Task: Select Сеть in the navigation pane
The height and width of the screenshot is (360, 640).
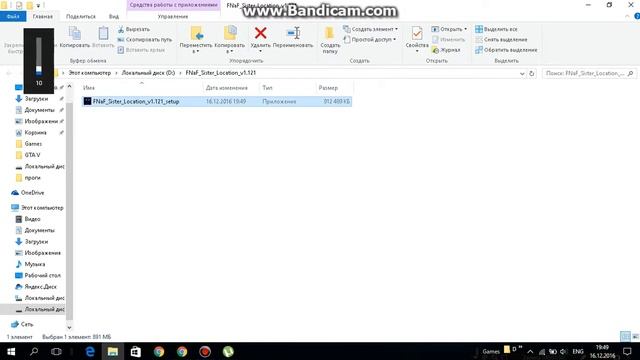Action: (27, 324)
